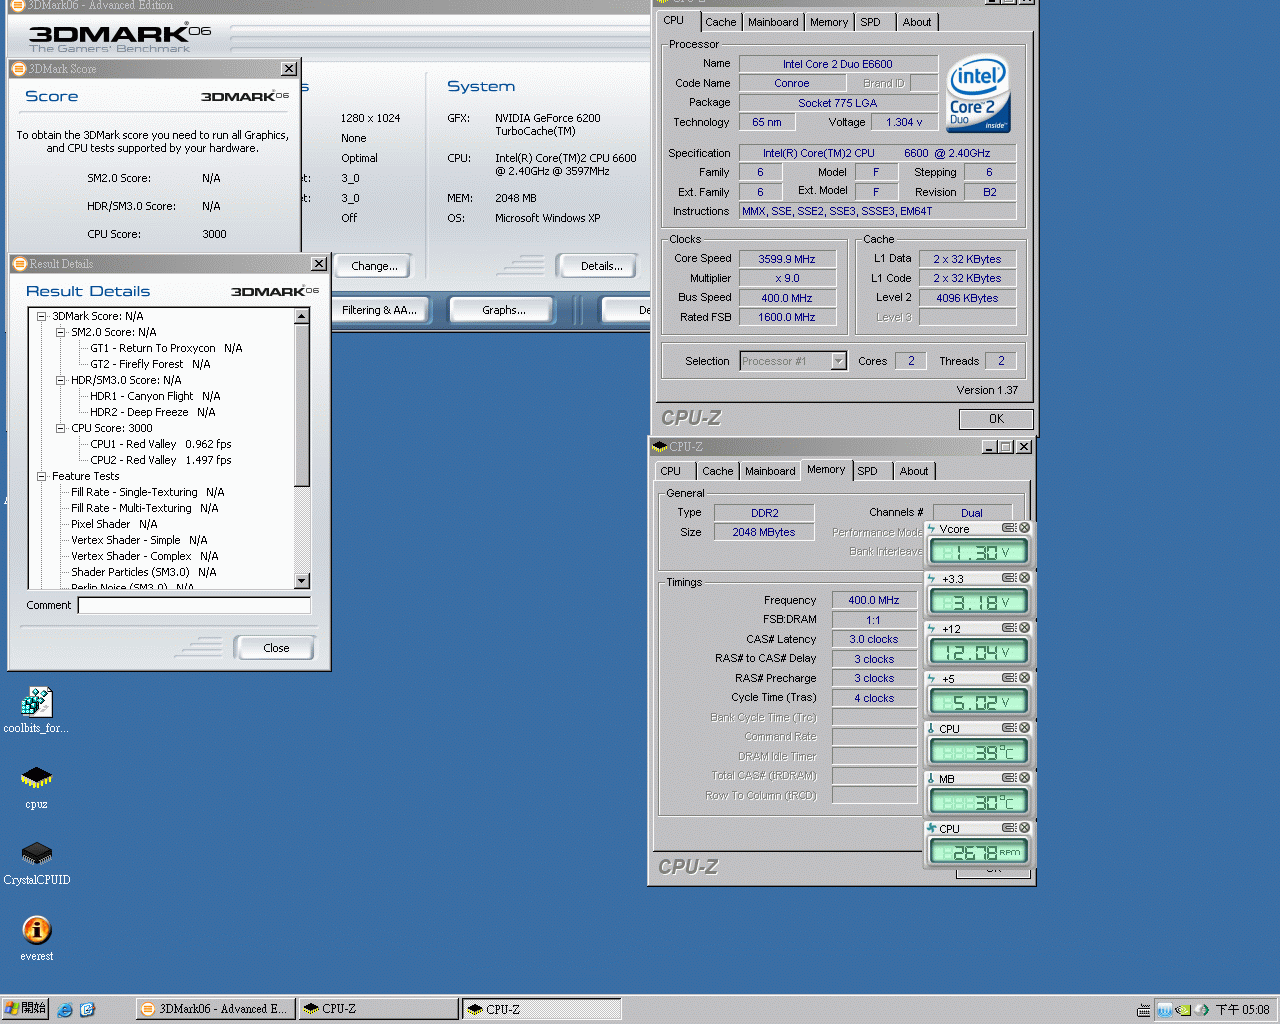Select HDR2 - Deep Freeze result row
The image size is (1280, 1024).
[x=152, y=412]
